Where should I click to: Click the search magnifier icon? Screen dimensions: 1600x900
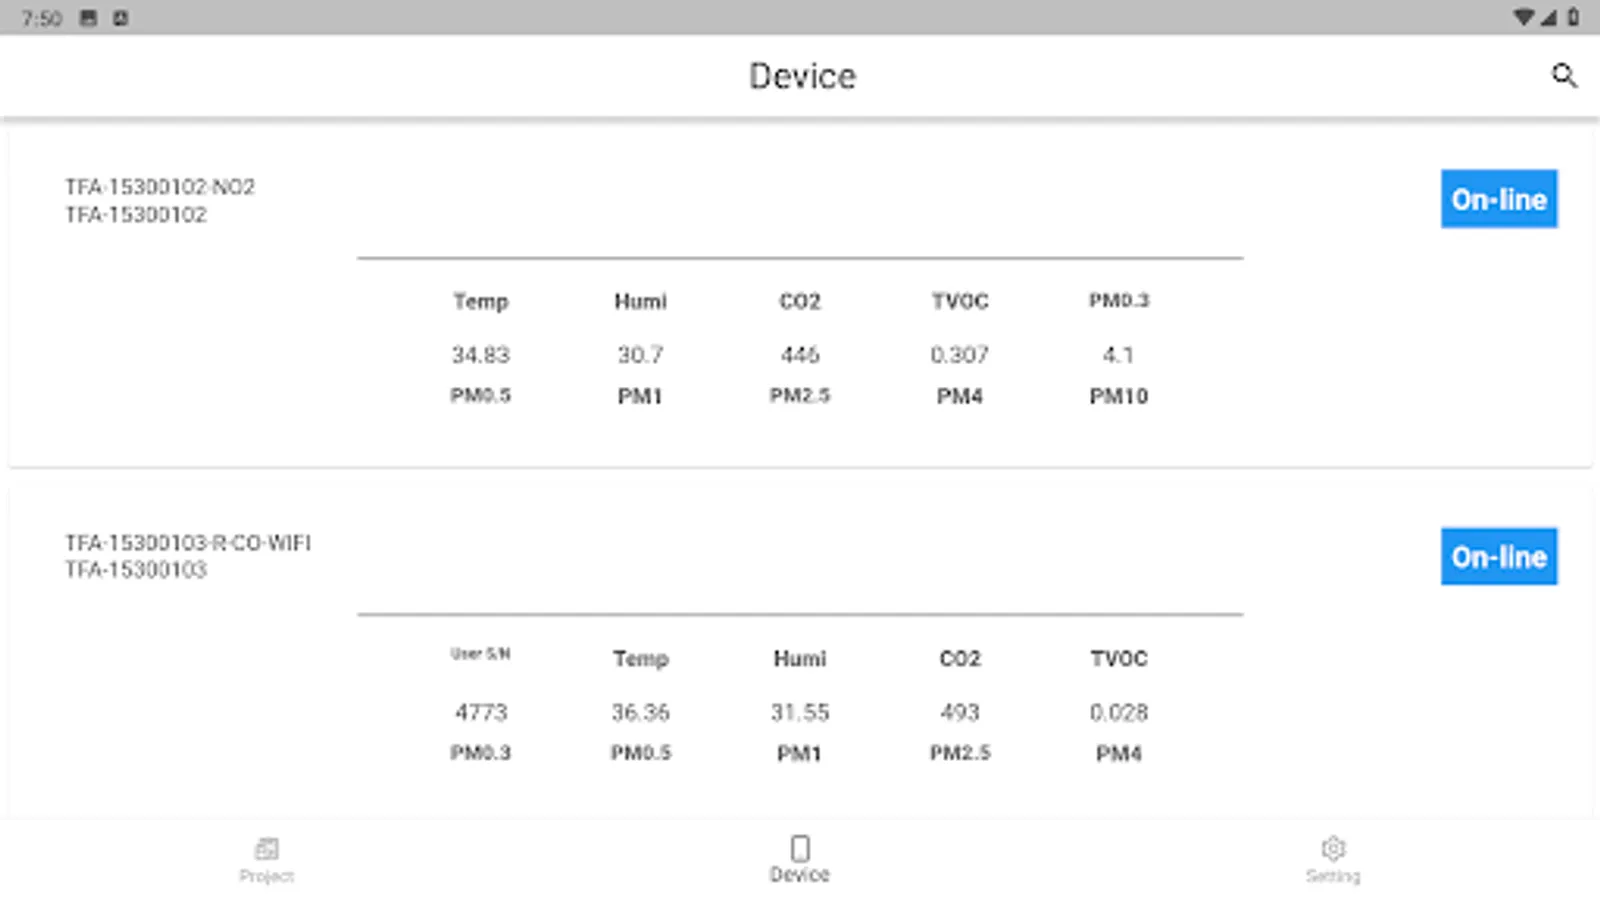[1564, 76]
